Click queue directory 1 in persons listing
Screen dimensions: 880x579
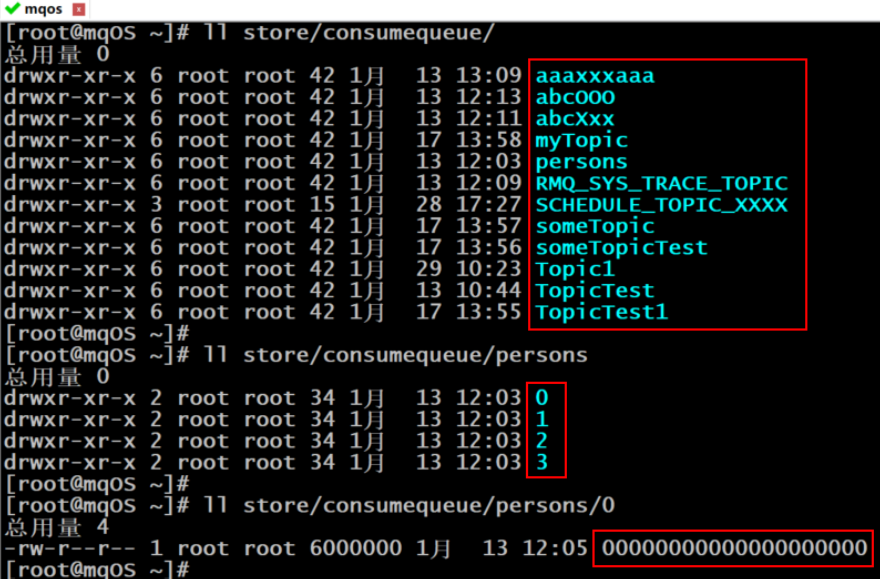click(542, 419)
